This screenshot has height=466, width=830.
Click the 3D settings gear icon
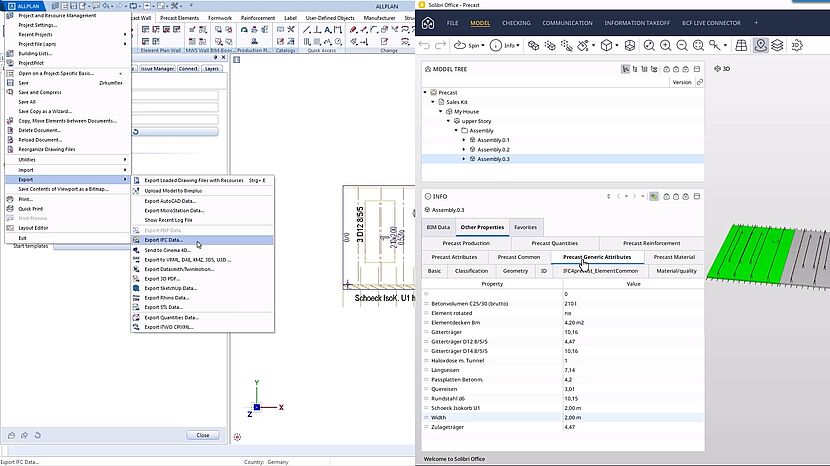click(798, 45)
